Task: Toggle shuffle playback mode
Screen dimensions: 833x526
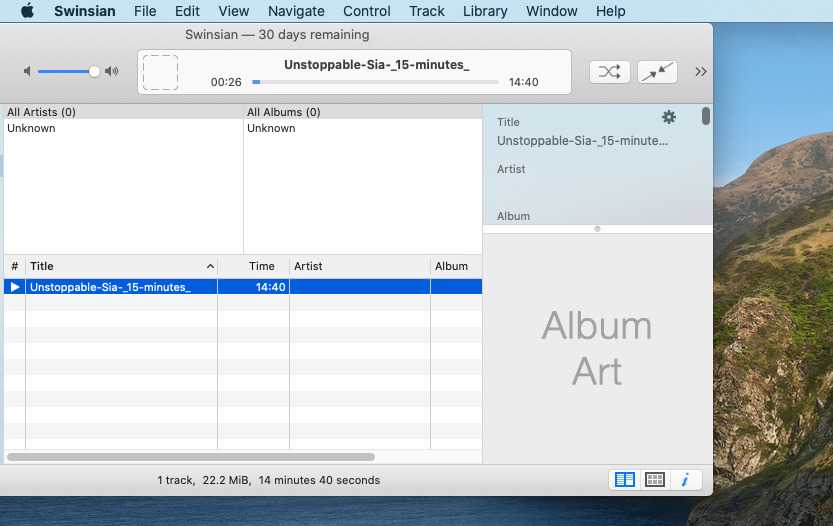Action: (x=609, y=71)
